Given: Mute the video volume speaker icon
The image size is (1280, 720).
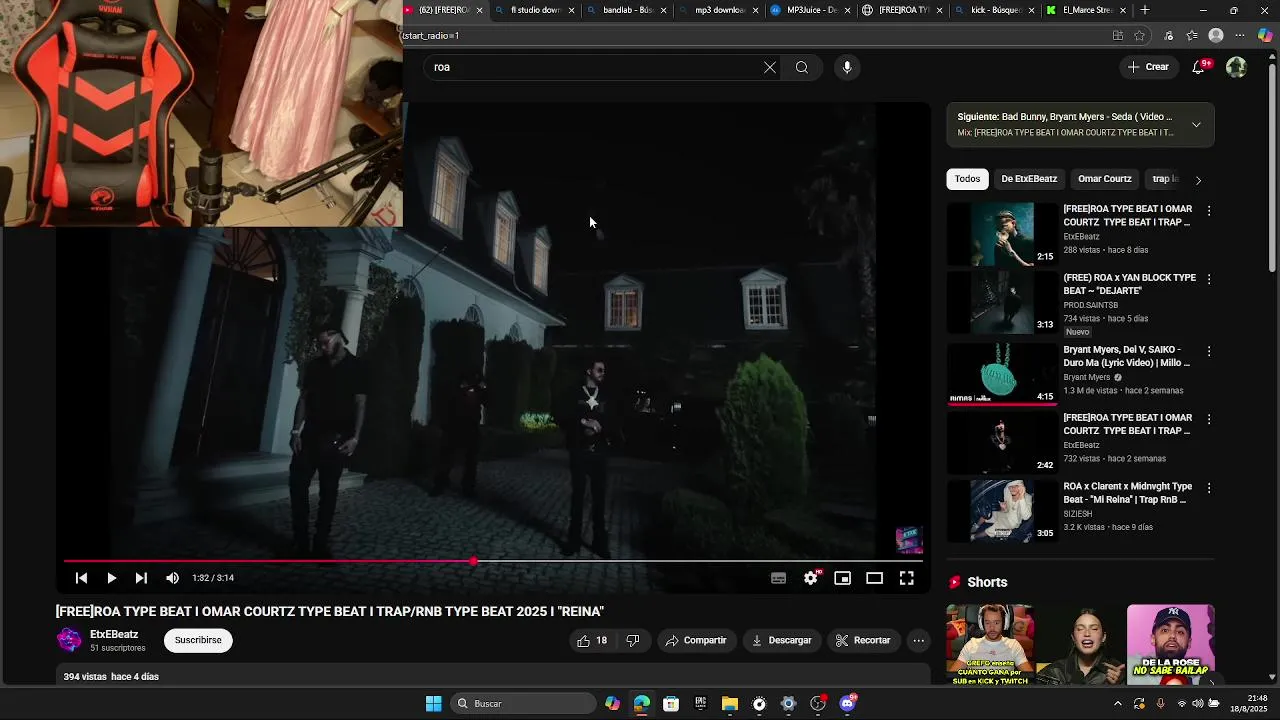Looking at the screenshot, I should (172, 578).
